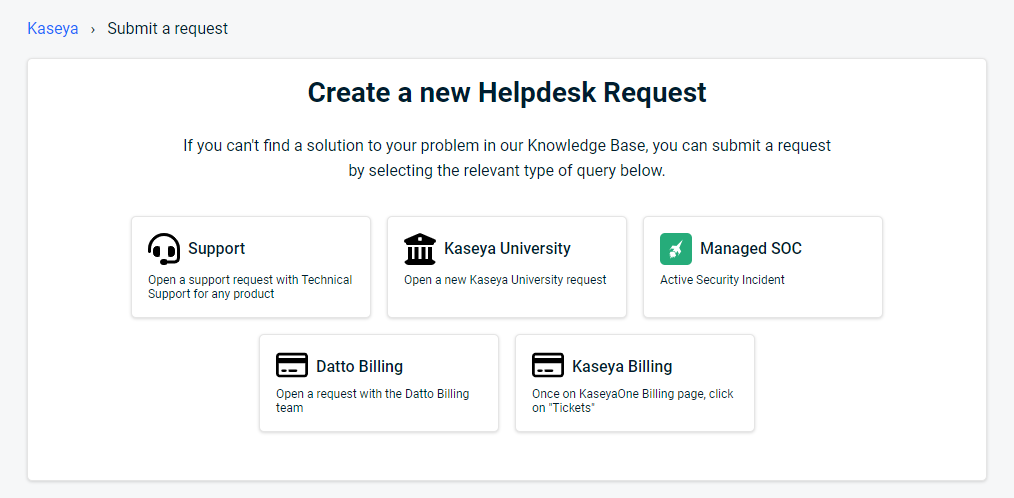
Task: Click the Knowledge Base instruction paragraph
Action: coord(507,158)
